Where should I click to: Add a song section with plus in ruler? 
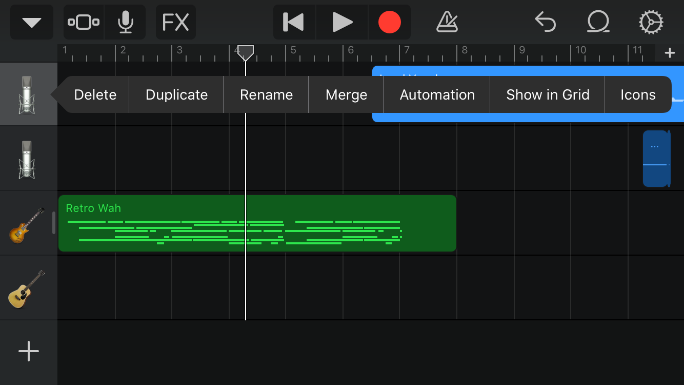670,53
